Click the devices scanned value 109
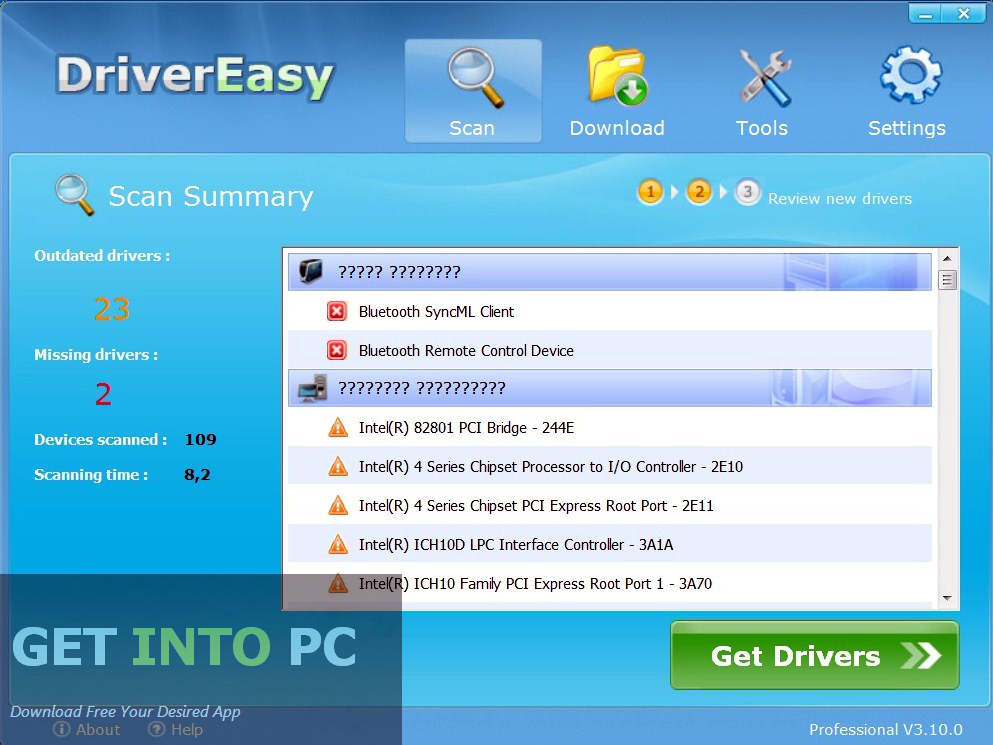 coord(201,440)
